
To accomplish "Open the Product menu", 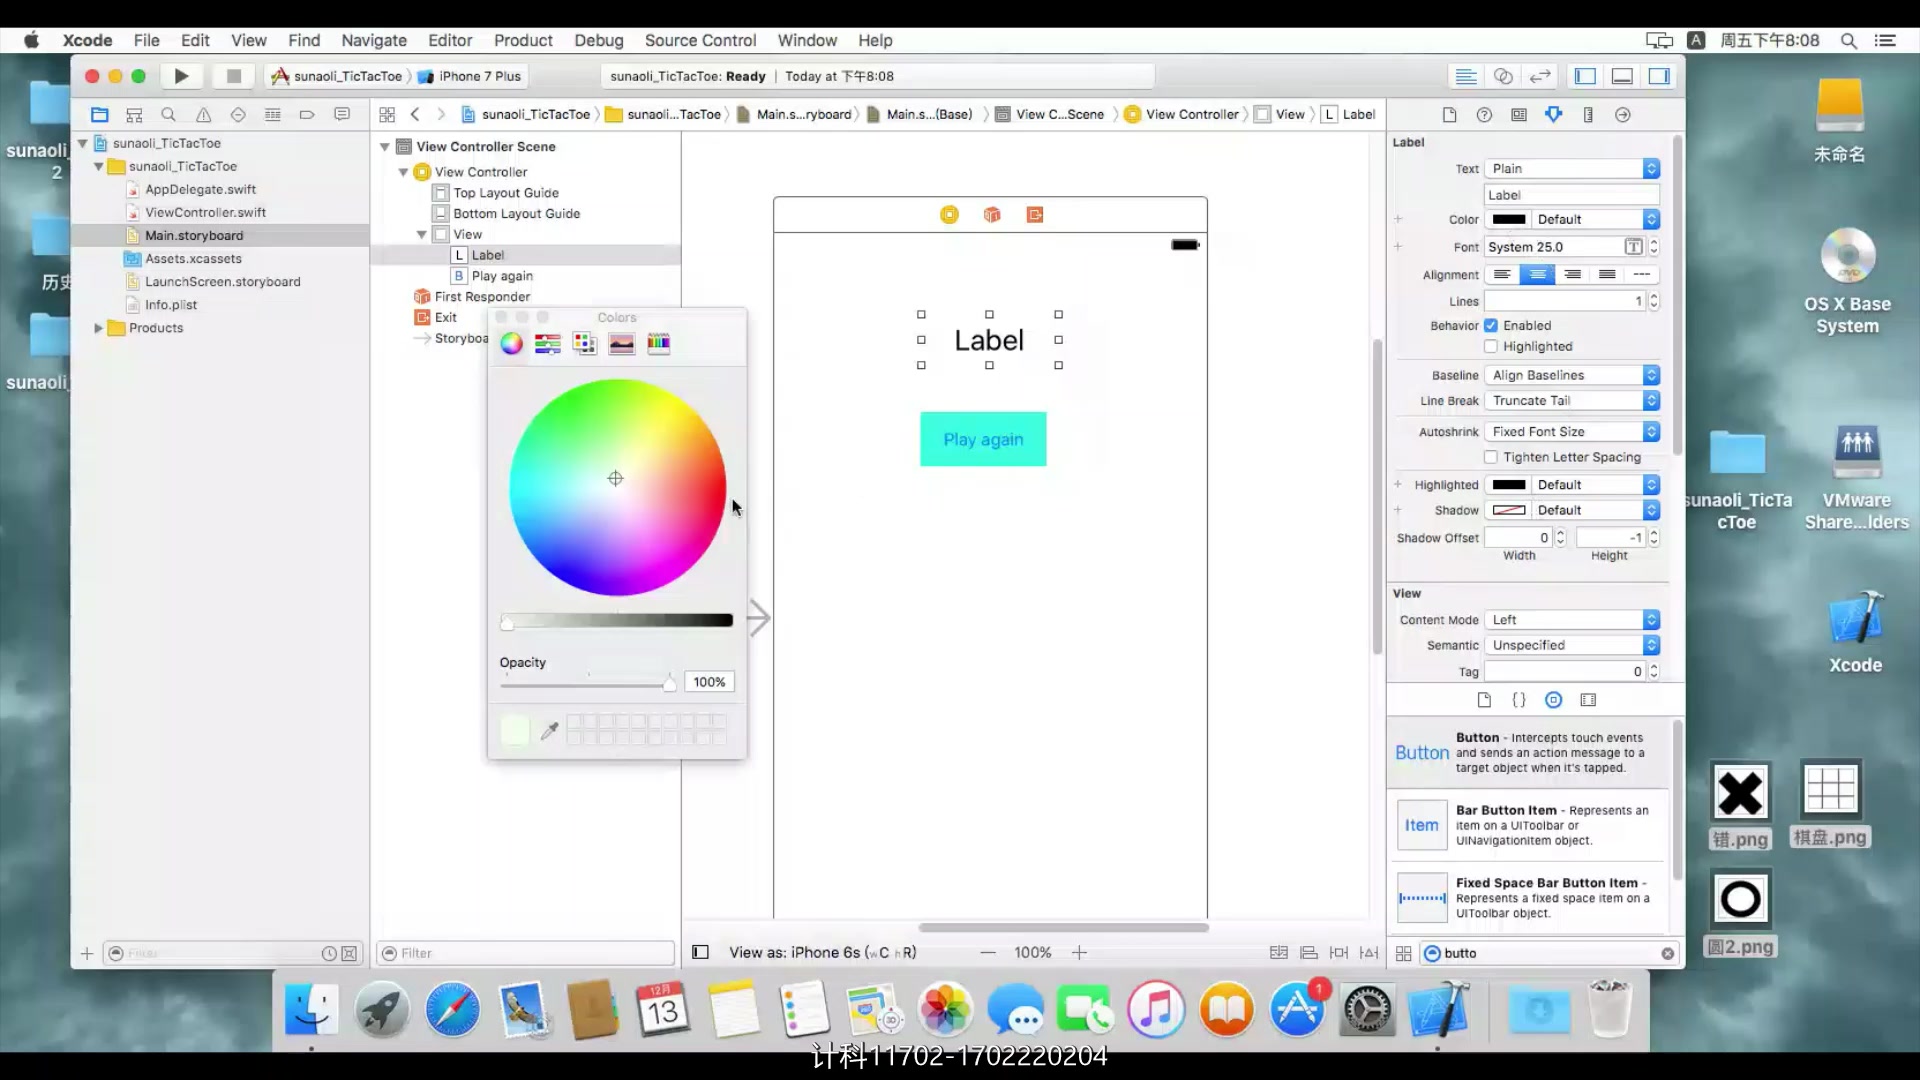I will click(523, 40).
